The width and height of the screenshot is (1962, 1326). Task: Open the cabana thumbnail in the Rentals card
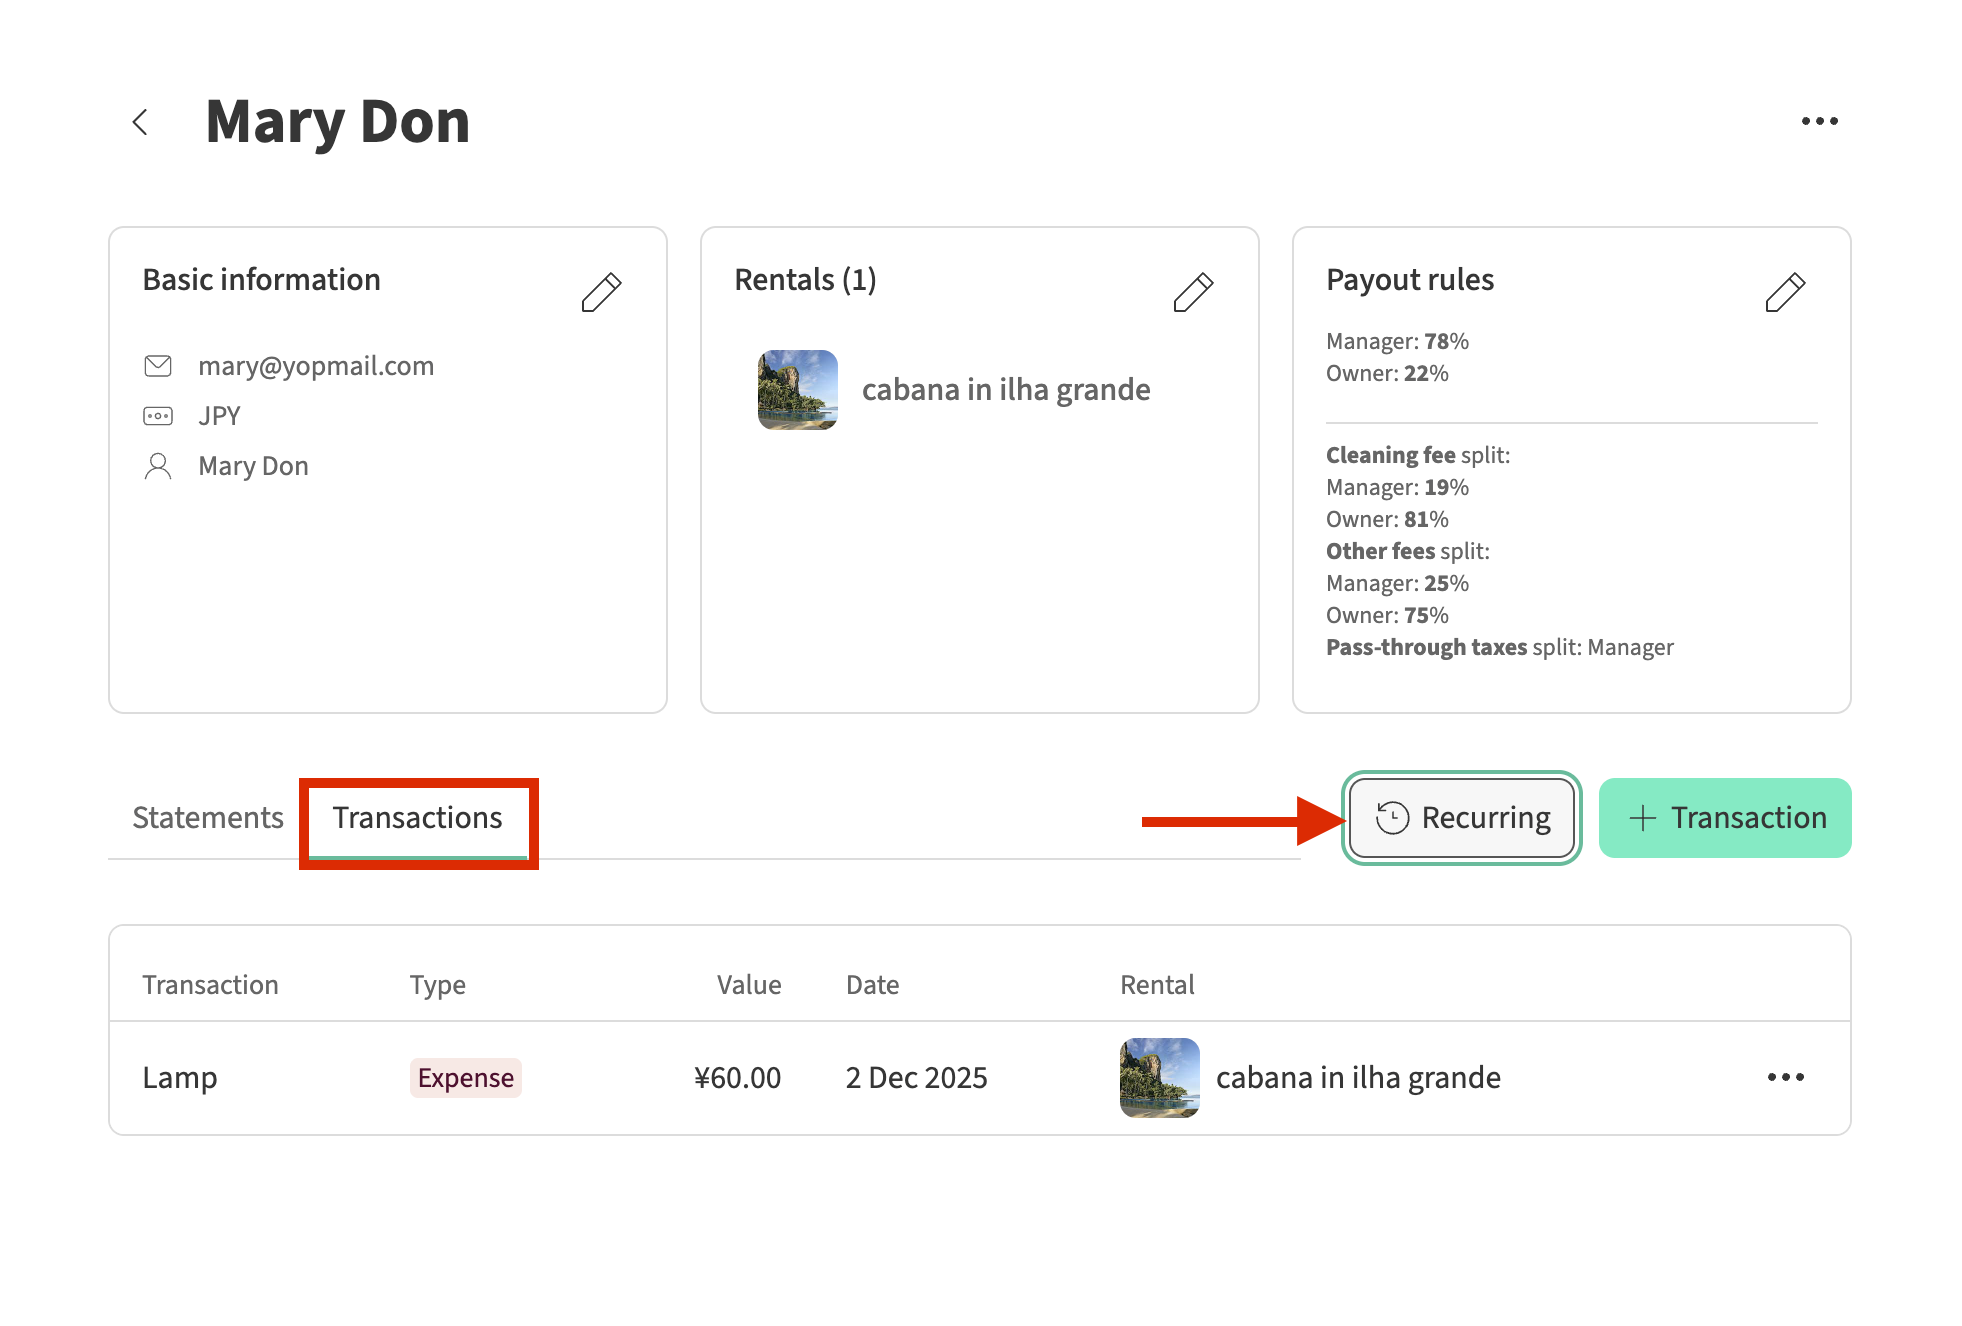point(797,390)
